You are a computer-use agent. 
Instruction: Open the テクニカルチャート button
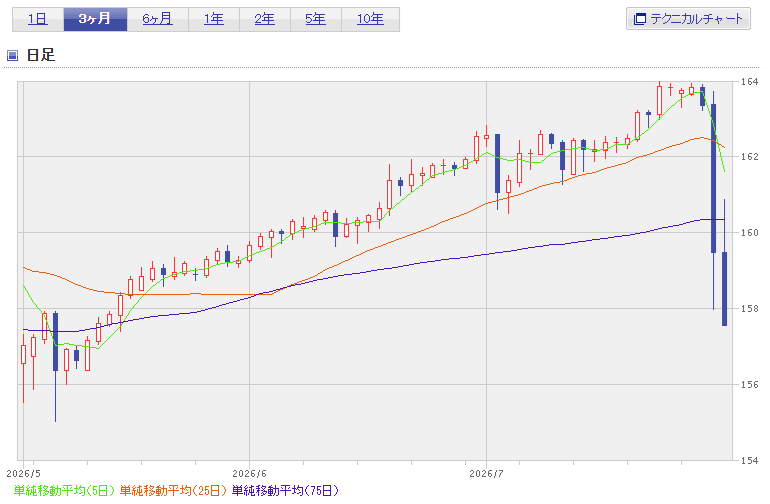click(688, 19)
